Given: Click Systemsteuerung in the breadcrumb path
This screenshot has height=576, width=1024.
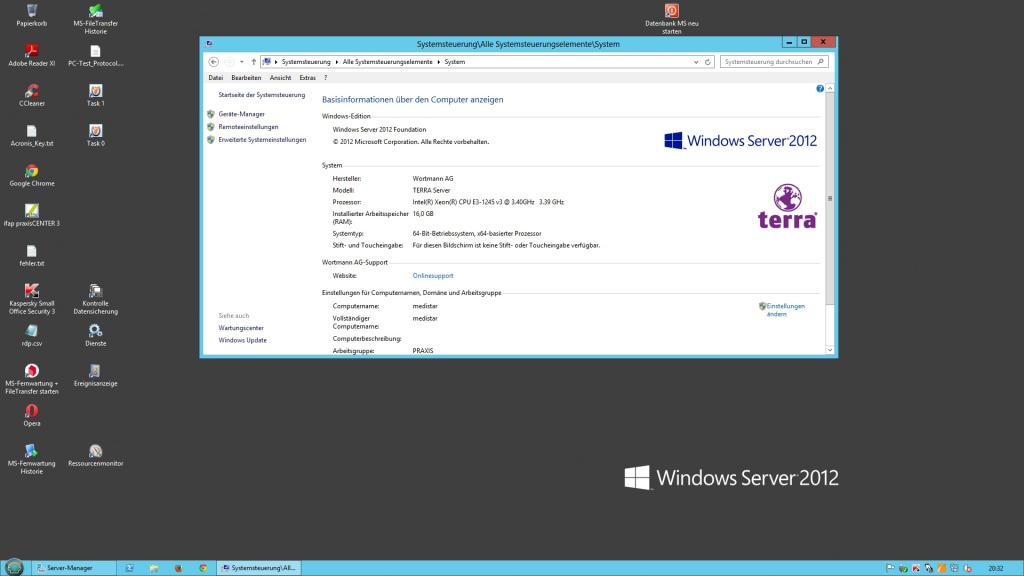Looking at the screenshot, I should (x=306, y=62).
